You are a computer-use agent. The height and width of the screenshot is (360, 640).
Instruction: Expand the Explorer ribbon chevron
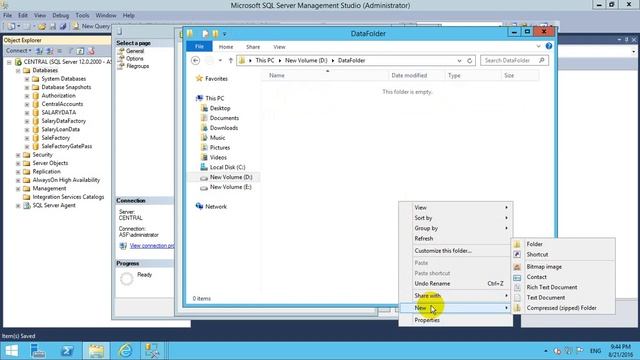tap(538, 46)
